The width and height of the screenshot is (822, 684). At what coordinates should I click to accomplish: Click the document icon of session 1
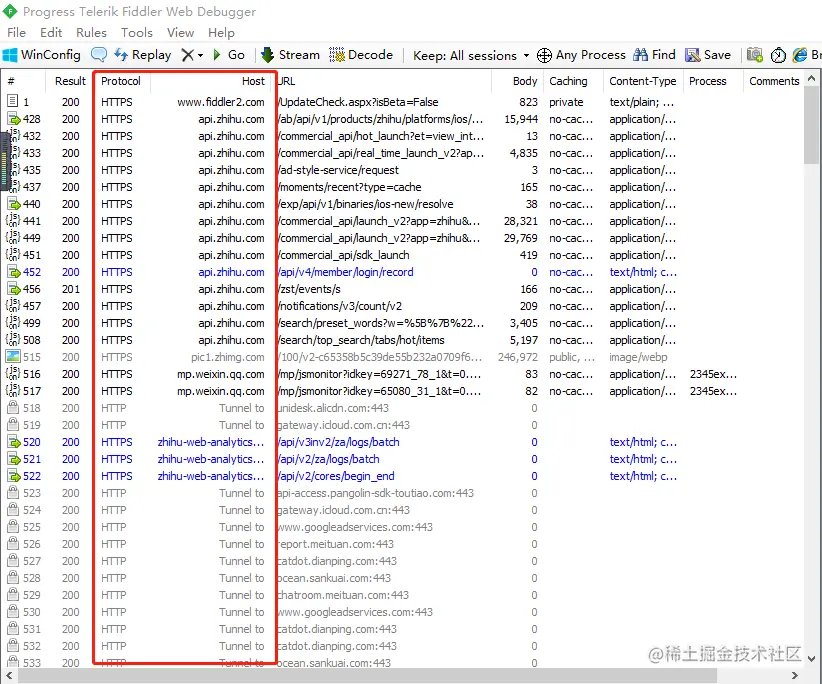click(13, 101)
